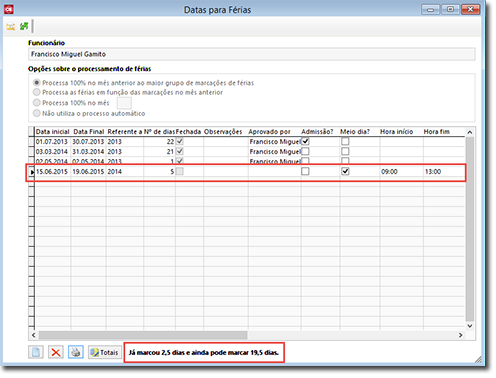496x378 pixels.
Task: Click the Hora fim value 13:00
Action: [x=444, y=172]
